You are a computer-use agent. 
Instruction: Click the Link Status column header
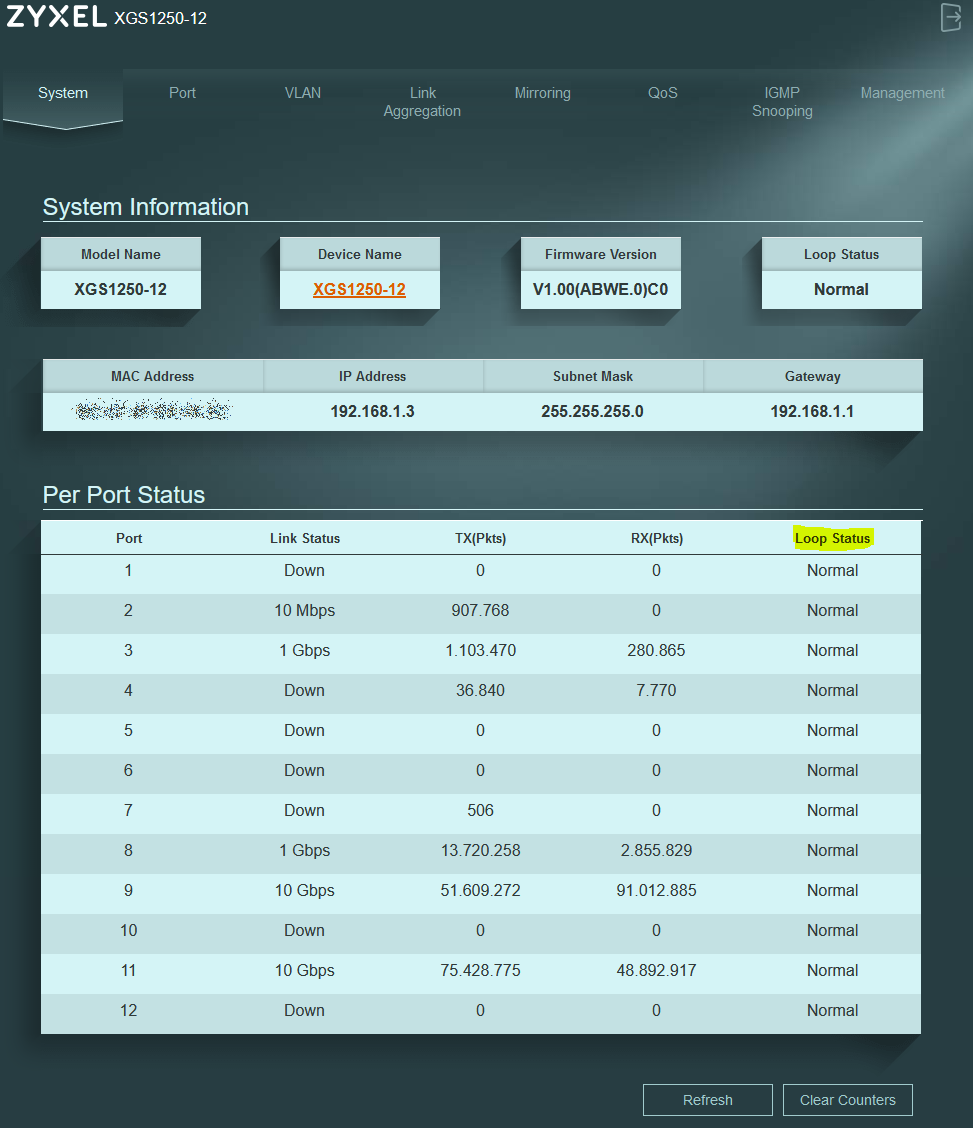pos(305,538)
